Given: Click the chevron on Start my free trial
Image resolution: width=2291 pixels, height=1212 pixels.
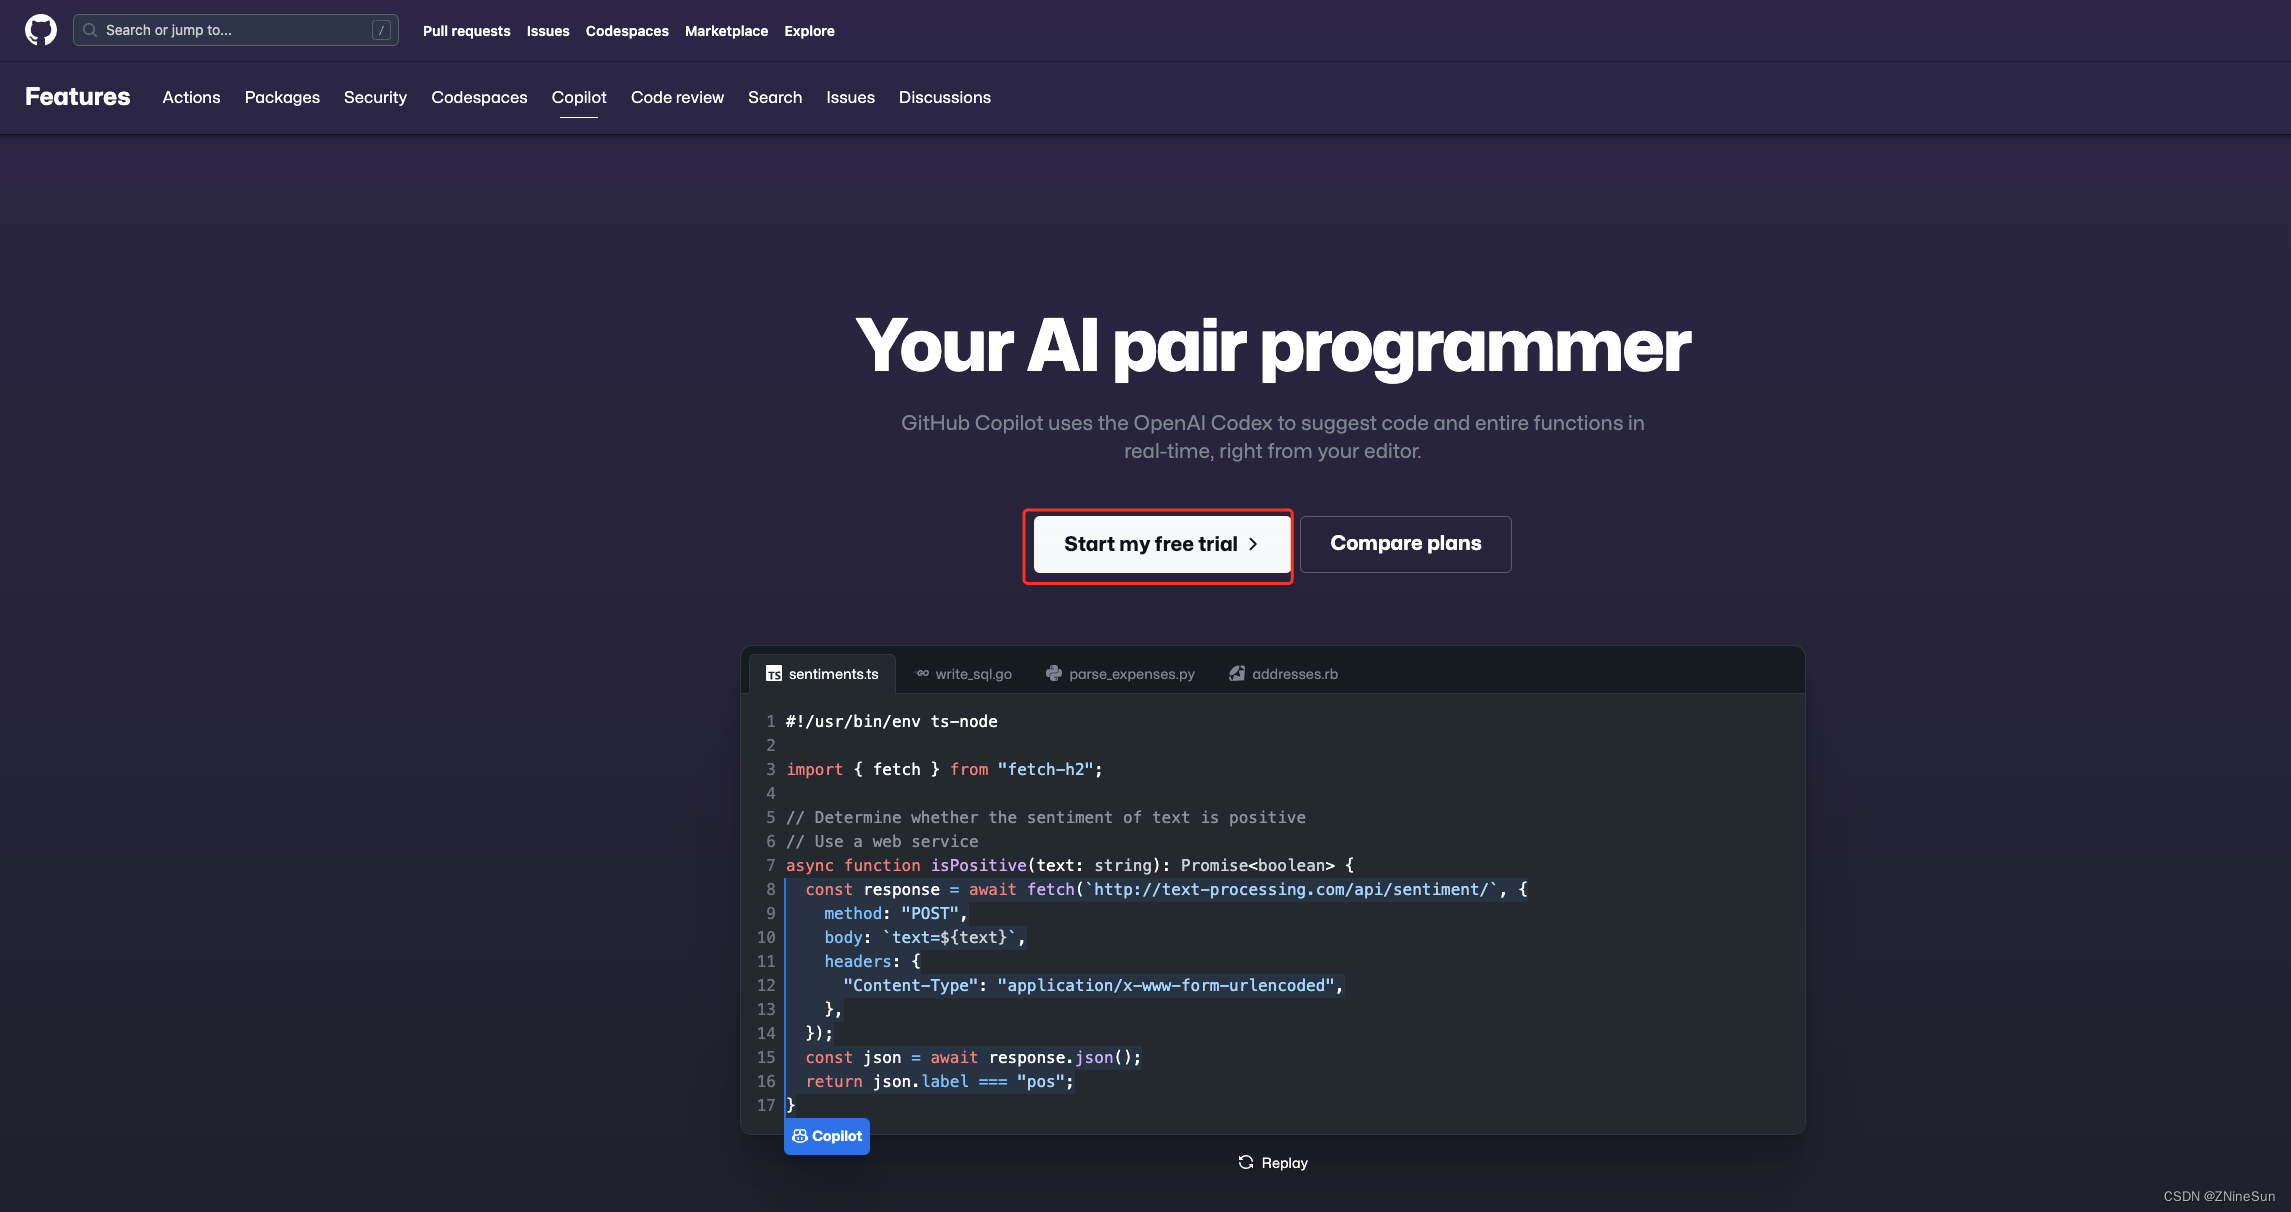Looking at the screenshot, I should 1253,544.
